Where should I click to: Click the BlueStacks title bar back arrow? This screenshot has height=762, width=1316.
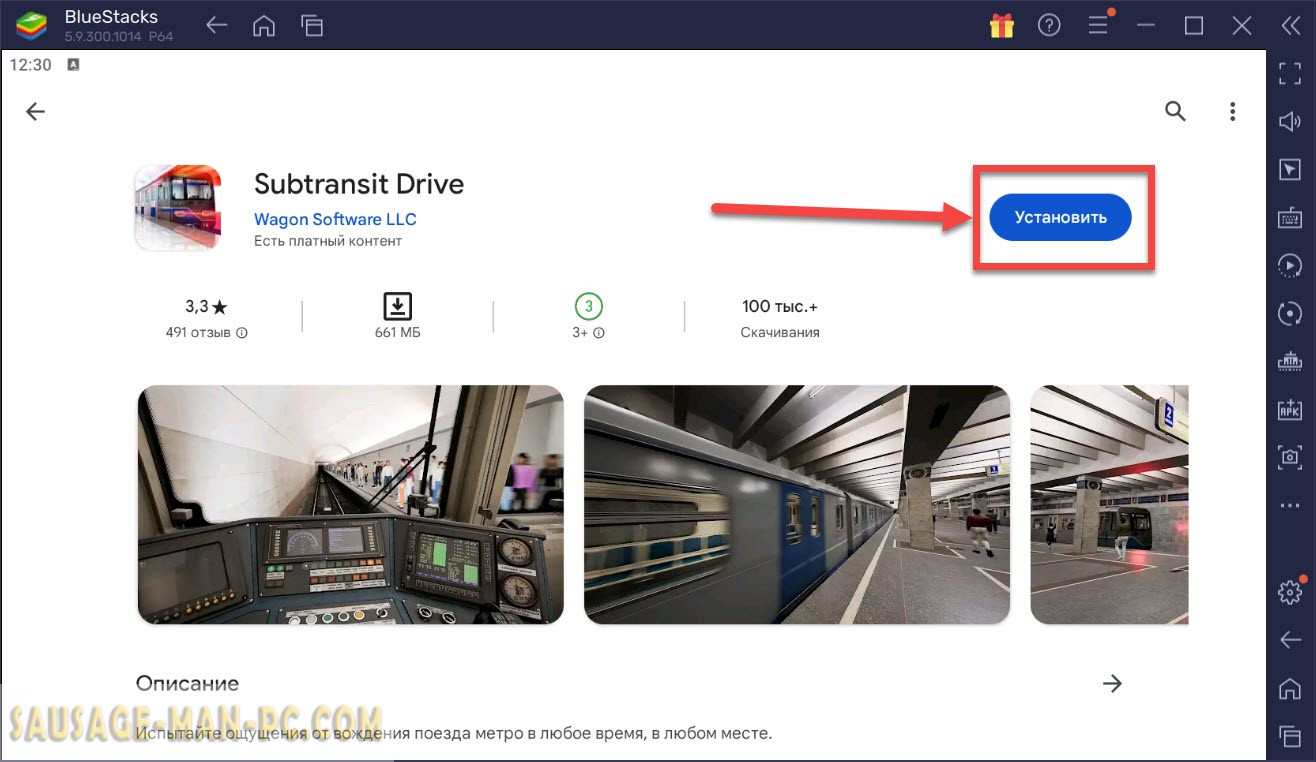point(217,26)
